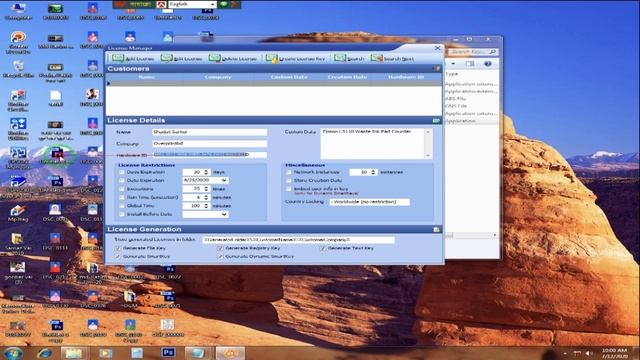
Task: Open the media player taskbar icon
Action: point(105,353)
